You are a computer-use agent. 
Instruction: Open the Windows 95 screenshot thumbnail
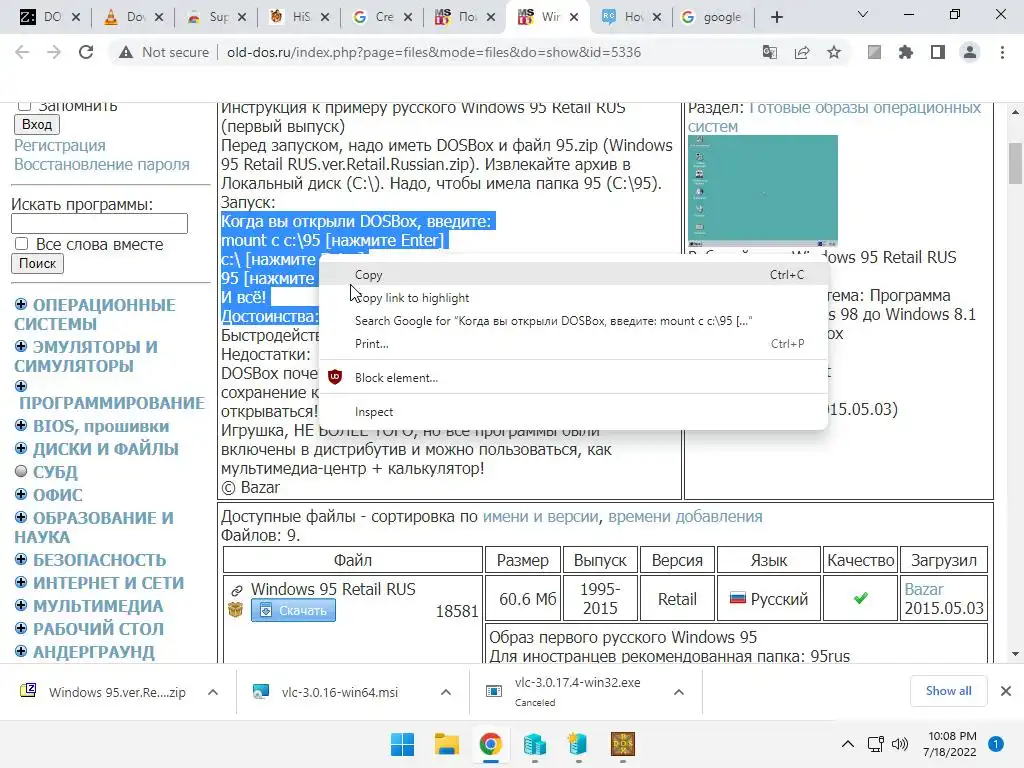[763, 189]
